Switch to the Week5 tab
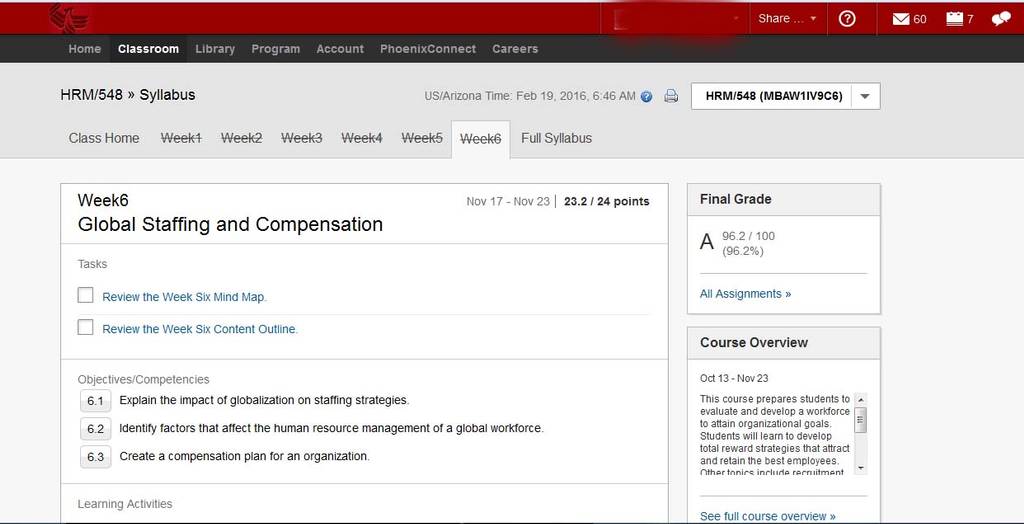Image resolution: width=1024 pixels, height=524 pixels. point(422,138)
